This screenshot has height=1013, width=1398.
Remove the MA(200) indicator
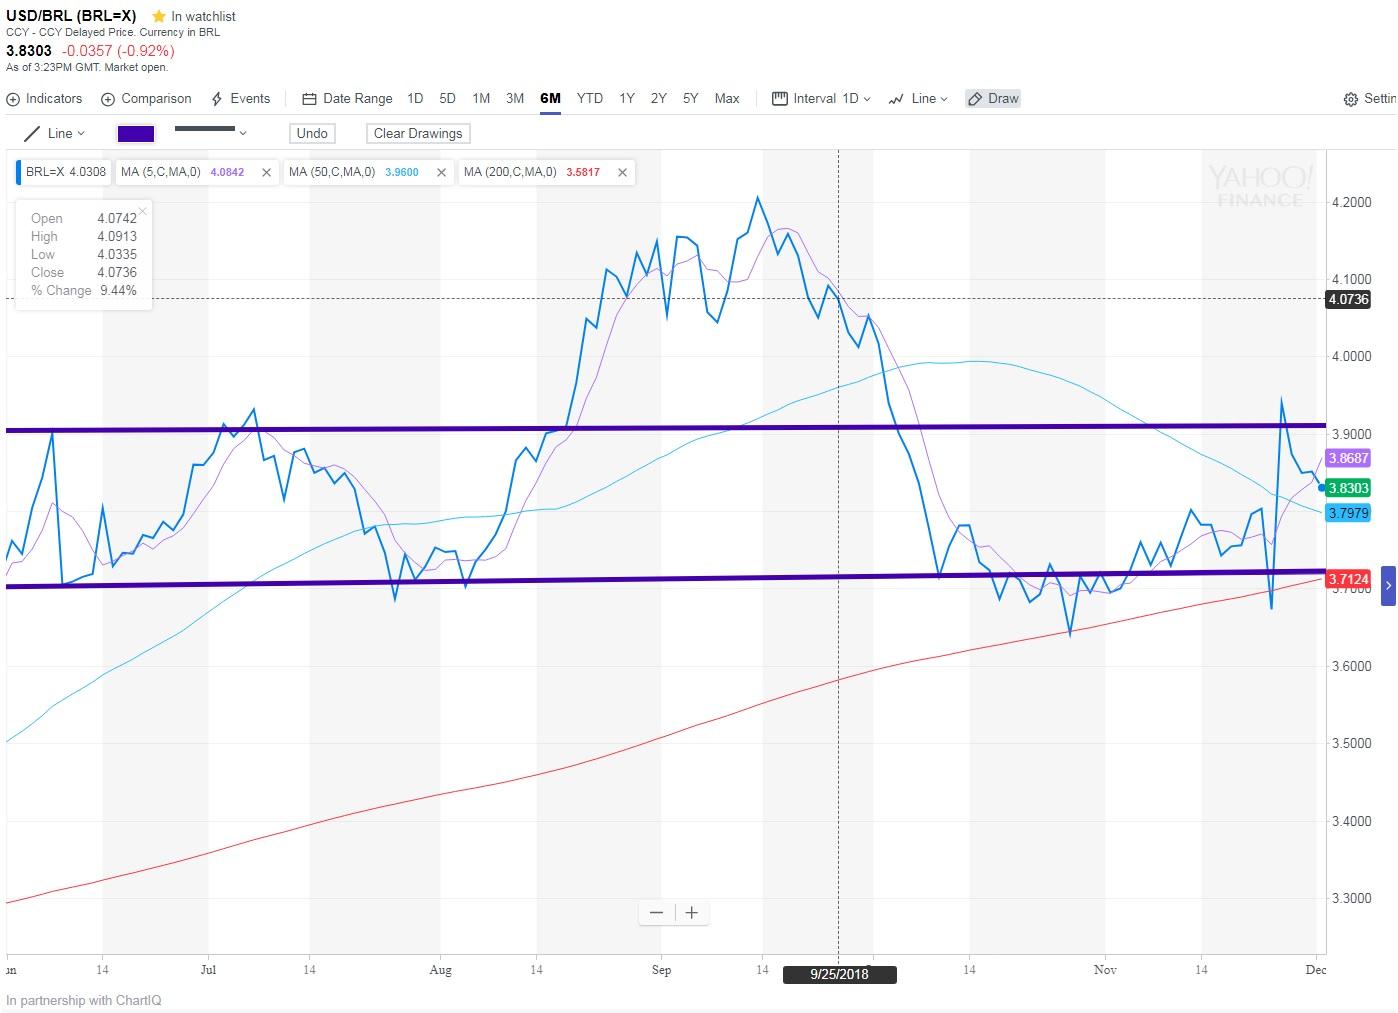pos(622,172)
